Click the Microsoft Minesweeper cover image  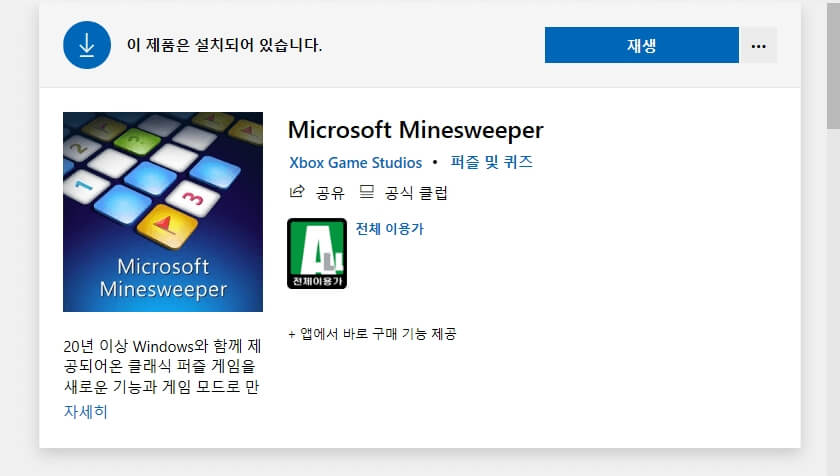[x=163, y=211]
